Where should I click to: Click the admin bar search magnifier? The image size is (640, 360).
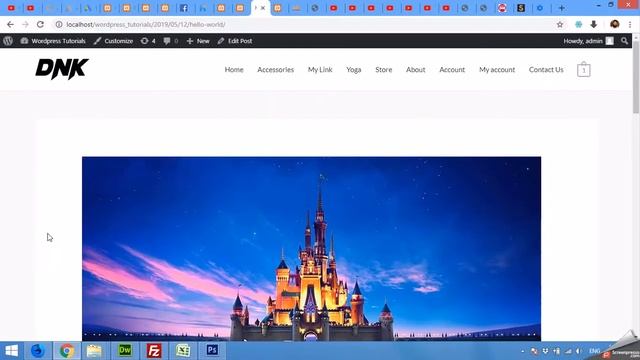click(x=624, y=41)
